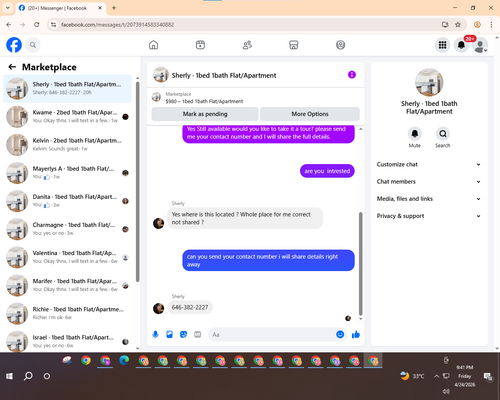Open the large Sherly profile picture

[429, 82]
